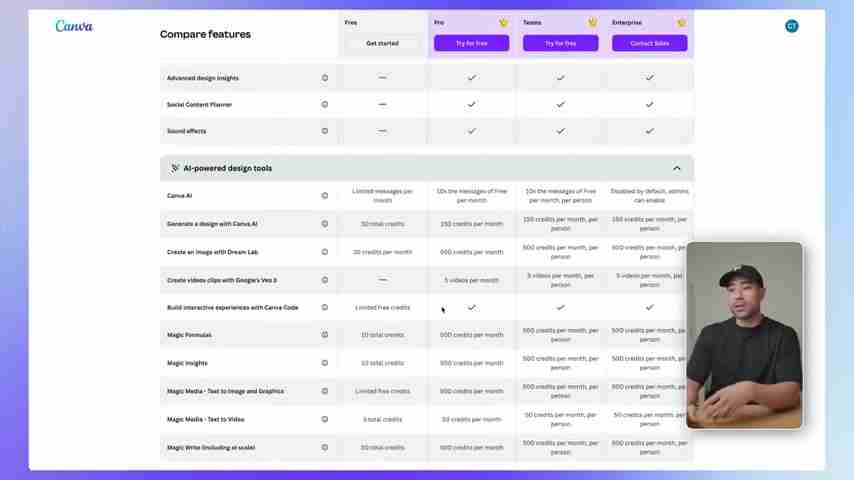Click info icon beside Canva AI
Screen dimensions: 854x480
click(x=325, y=196)
